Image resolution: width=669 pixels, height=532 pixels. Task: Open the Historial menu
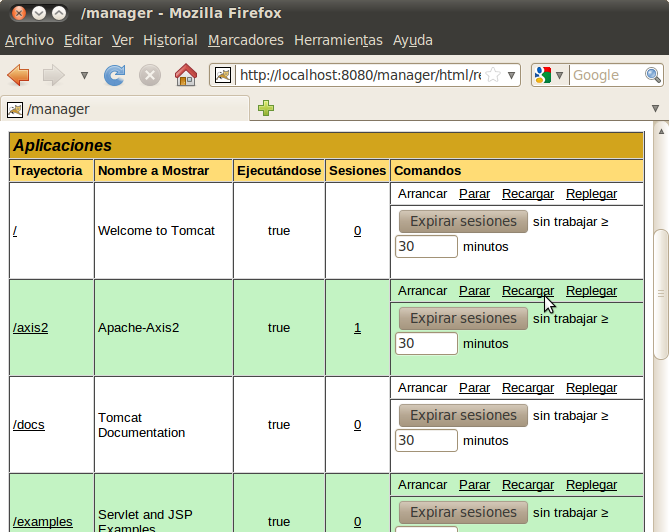170,40
